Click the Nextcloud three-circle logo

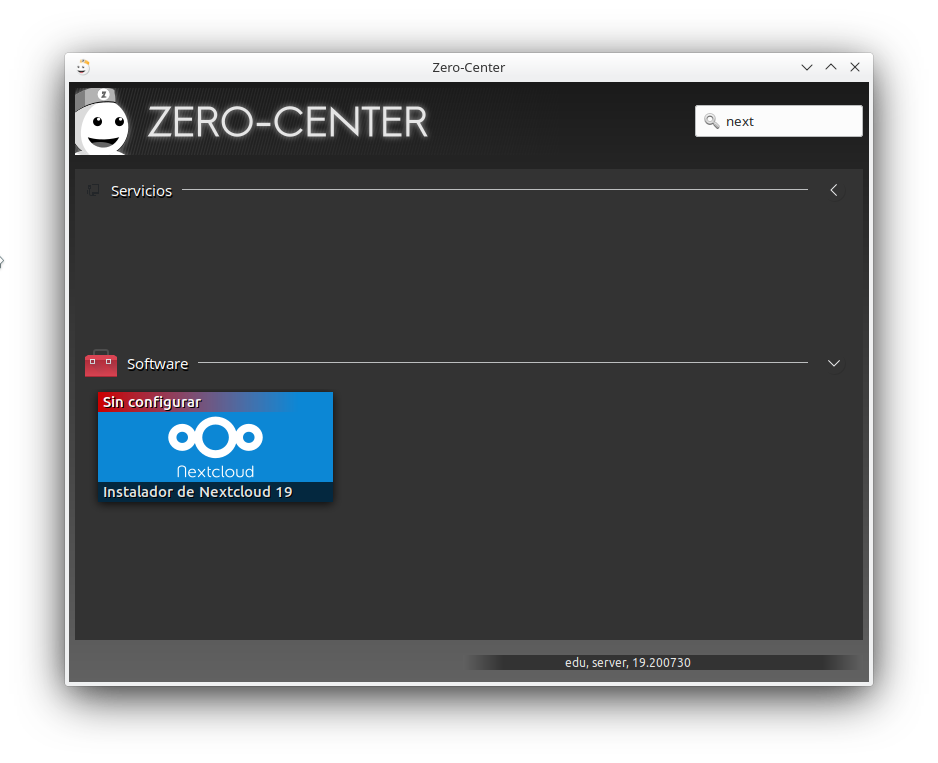coord(215,437)
